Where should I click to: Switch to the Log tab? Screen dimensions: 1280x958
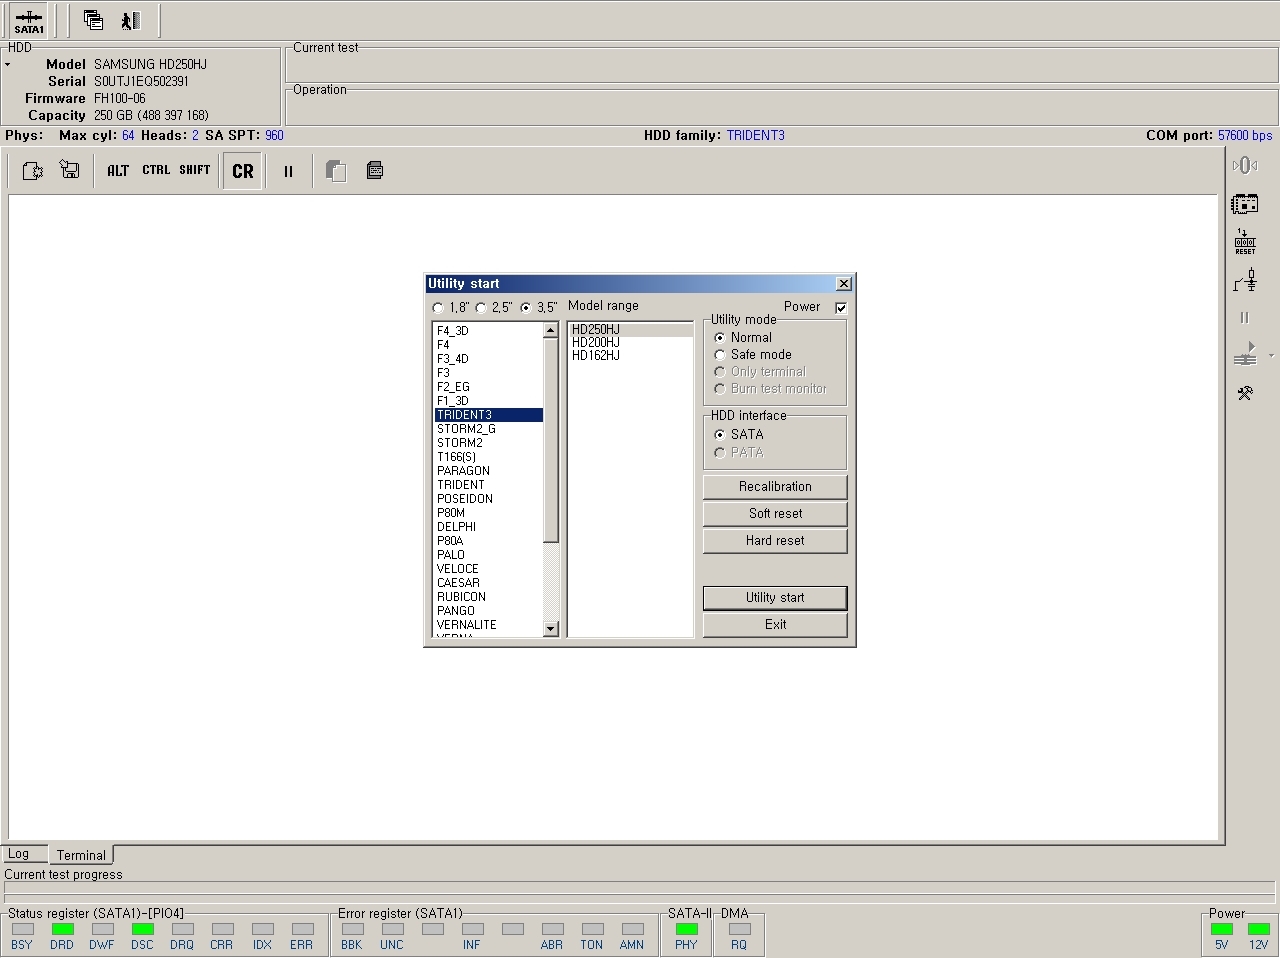point(19,854)
